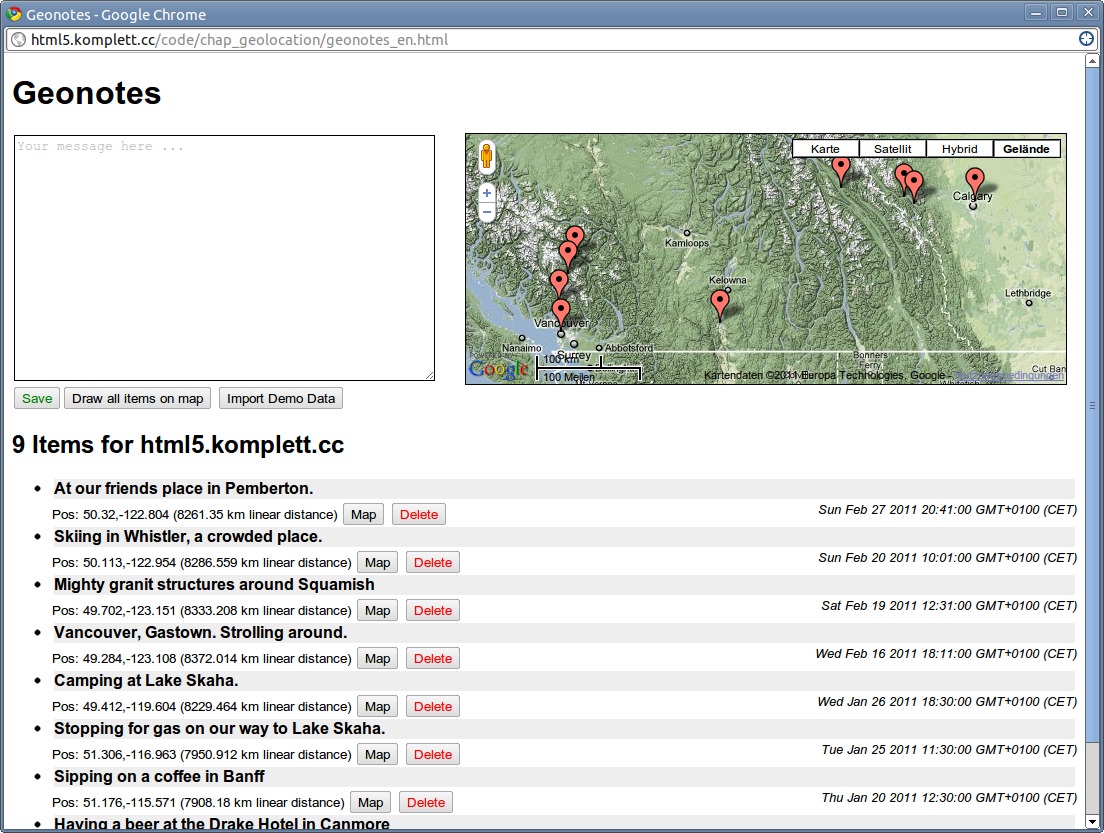Click the green Save button
1104x833 pixels.
point(37,398)
